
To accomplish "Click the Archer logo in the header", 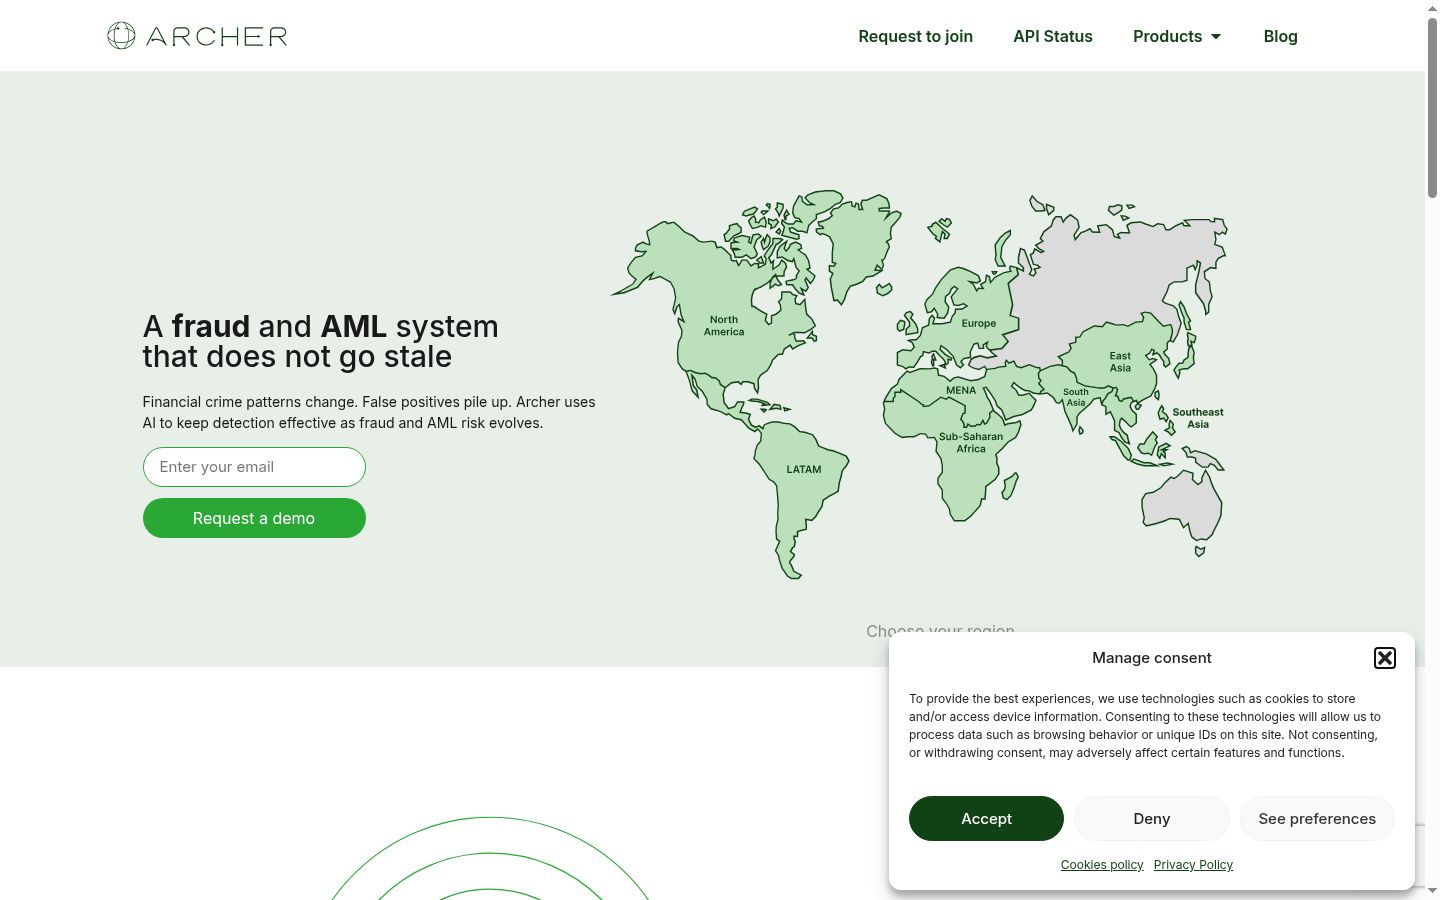I will [197, 36].
